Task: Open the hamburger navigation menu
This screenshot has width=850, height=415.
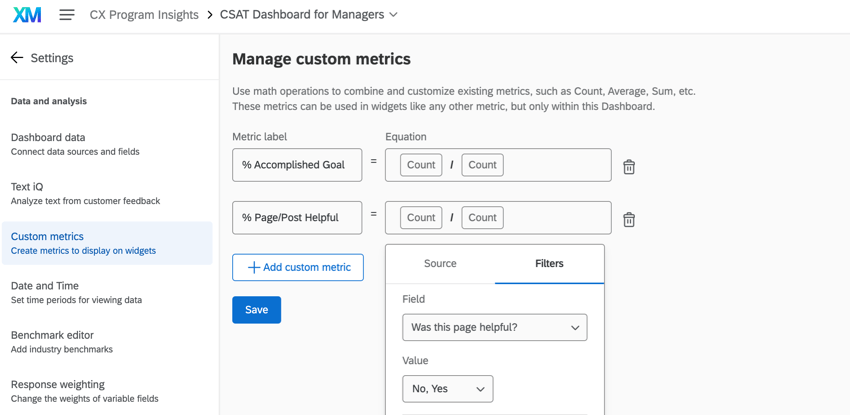Action: coord(67,15)
